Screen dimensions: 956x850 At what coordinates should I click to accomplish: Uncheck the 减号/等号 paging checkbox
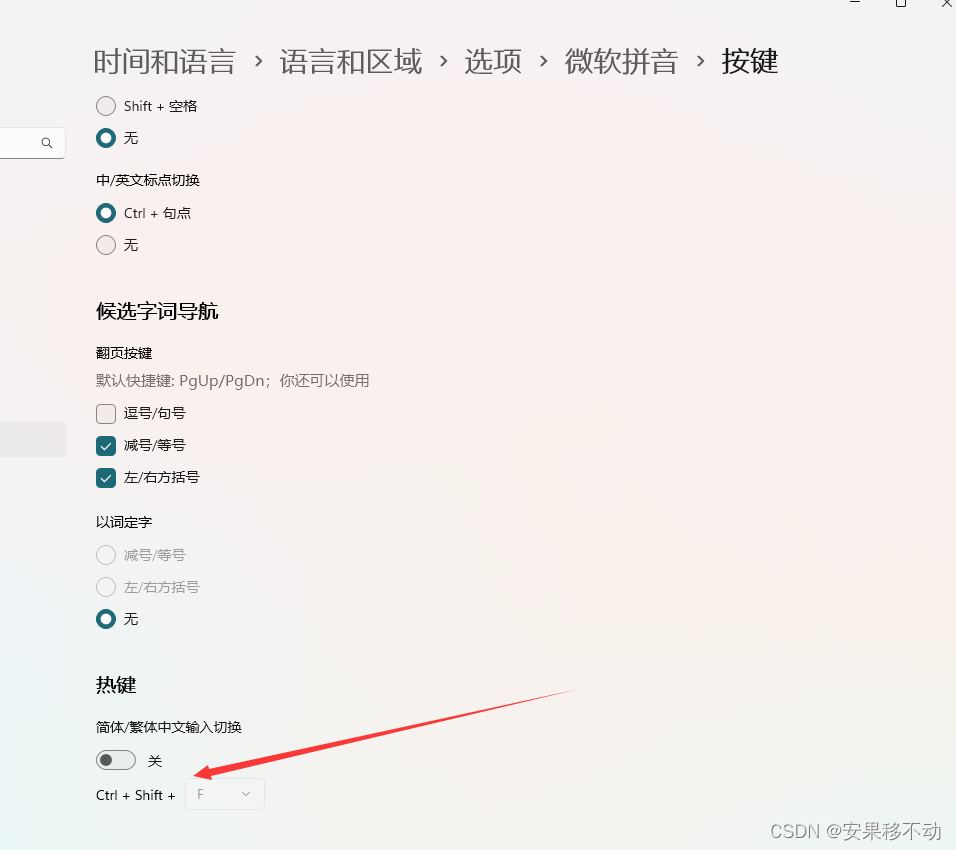tap(106, 446)
